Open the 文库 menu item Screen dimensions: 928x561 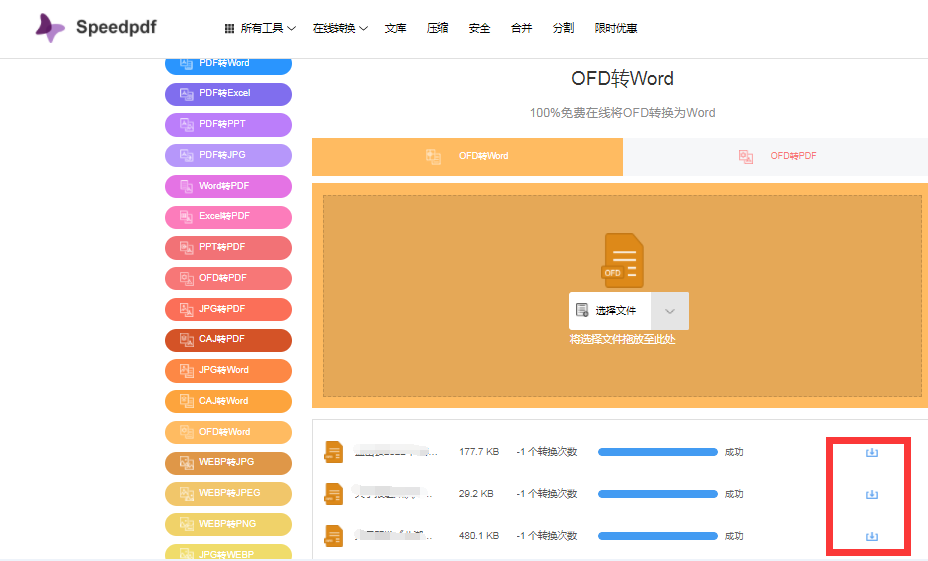pos(395,28)
